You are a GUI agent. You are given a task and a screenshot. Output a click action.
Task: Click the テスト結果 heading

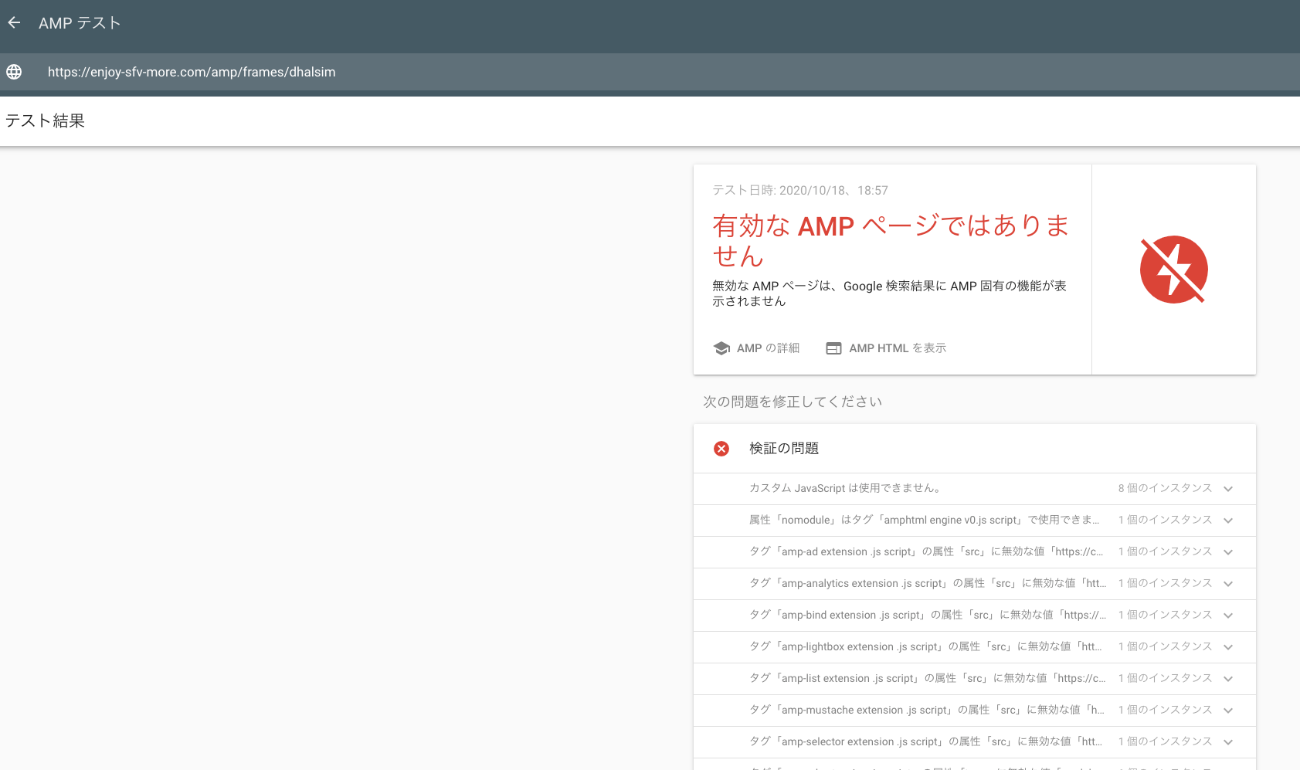click(45, 121)
